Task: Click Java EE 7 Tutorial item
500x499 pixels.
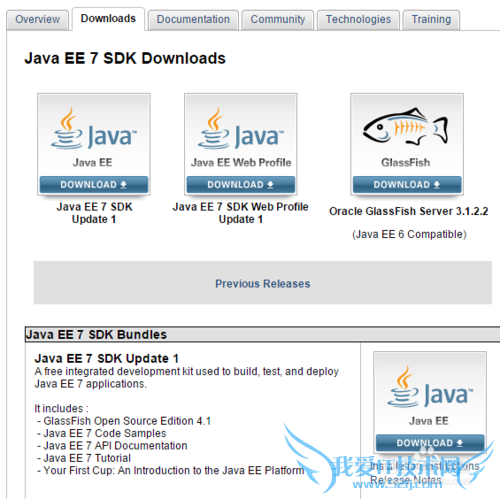Action: 87,458
